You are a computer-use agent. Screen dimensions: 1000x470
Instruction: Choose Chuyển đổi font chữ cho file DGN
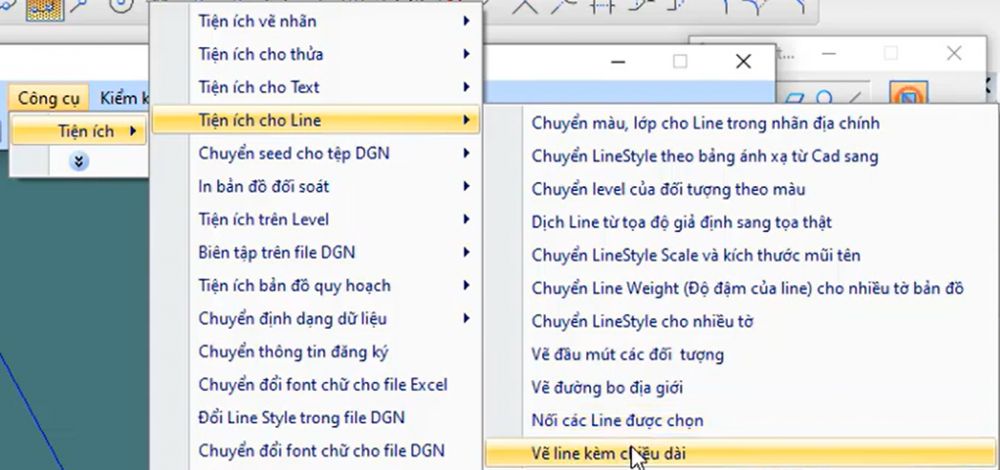click(x=316, y=451)
